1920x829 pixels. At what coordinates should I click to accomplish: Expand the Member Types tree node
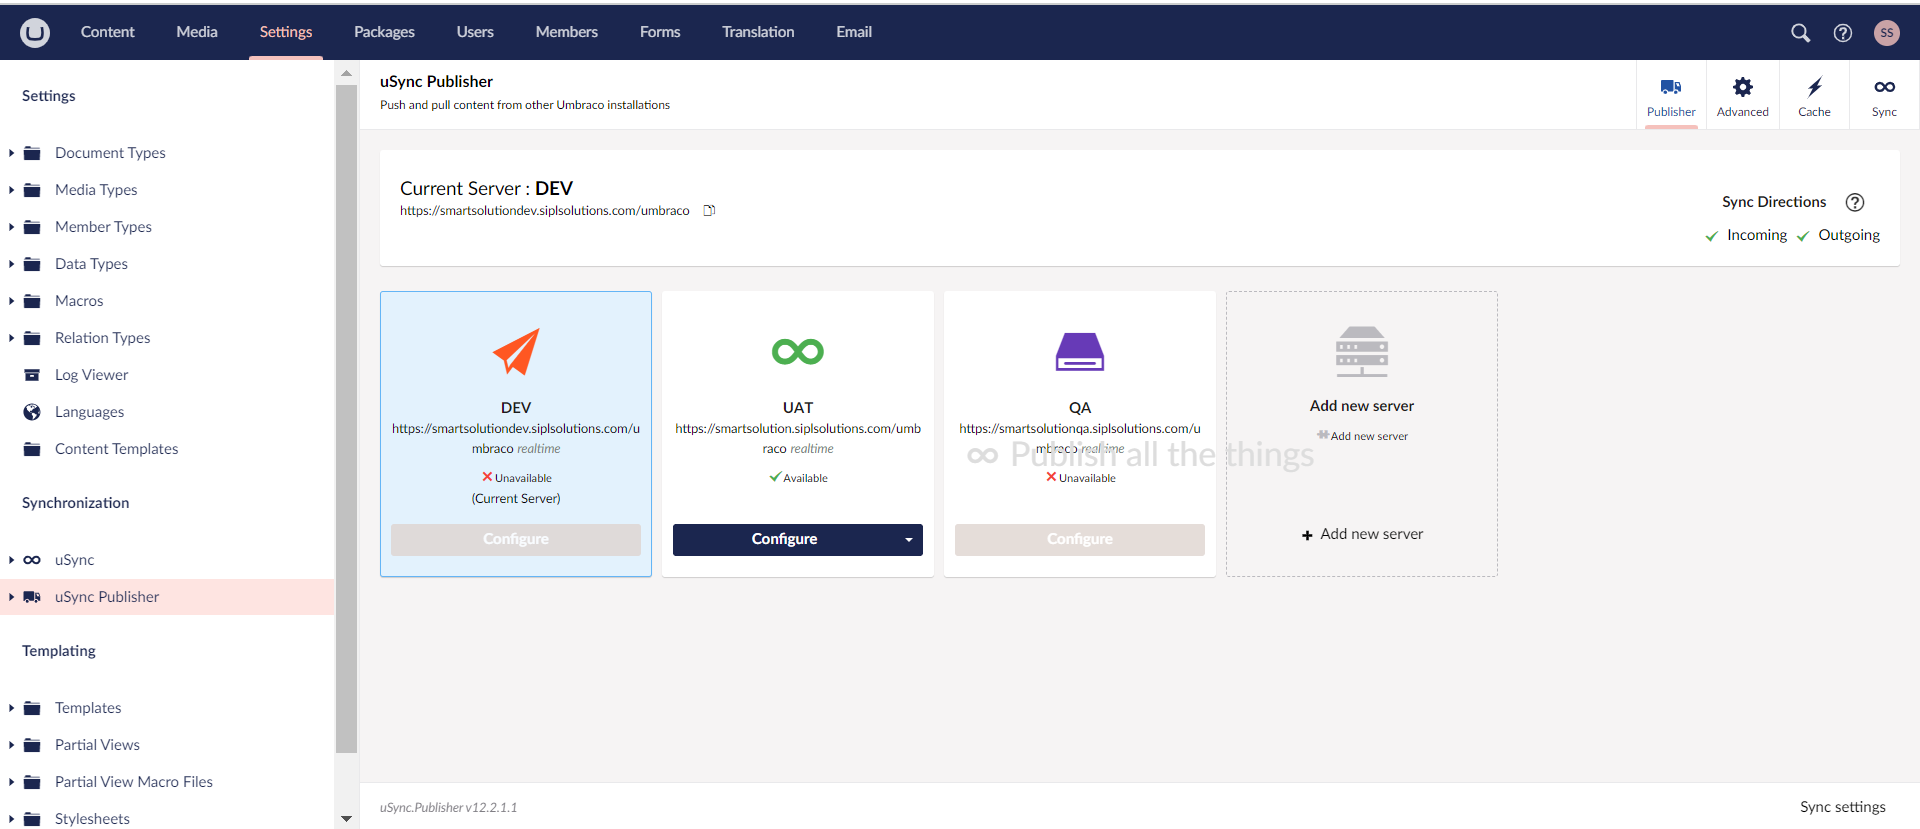(x=11, y=227)
